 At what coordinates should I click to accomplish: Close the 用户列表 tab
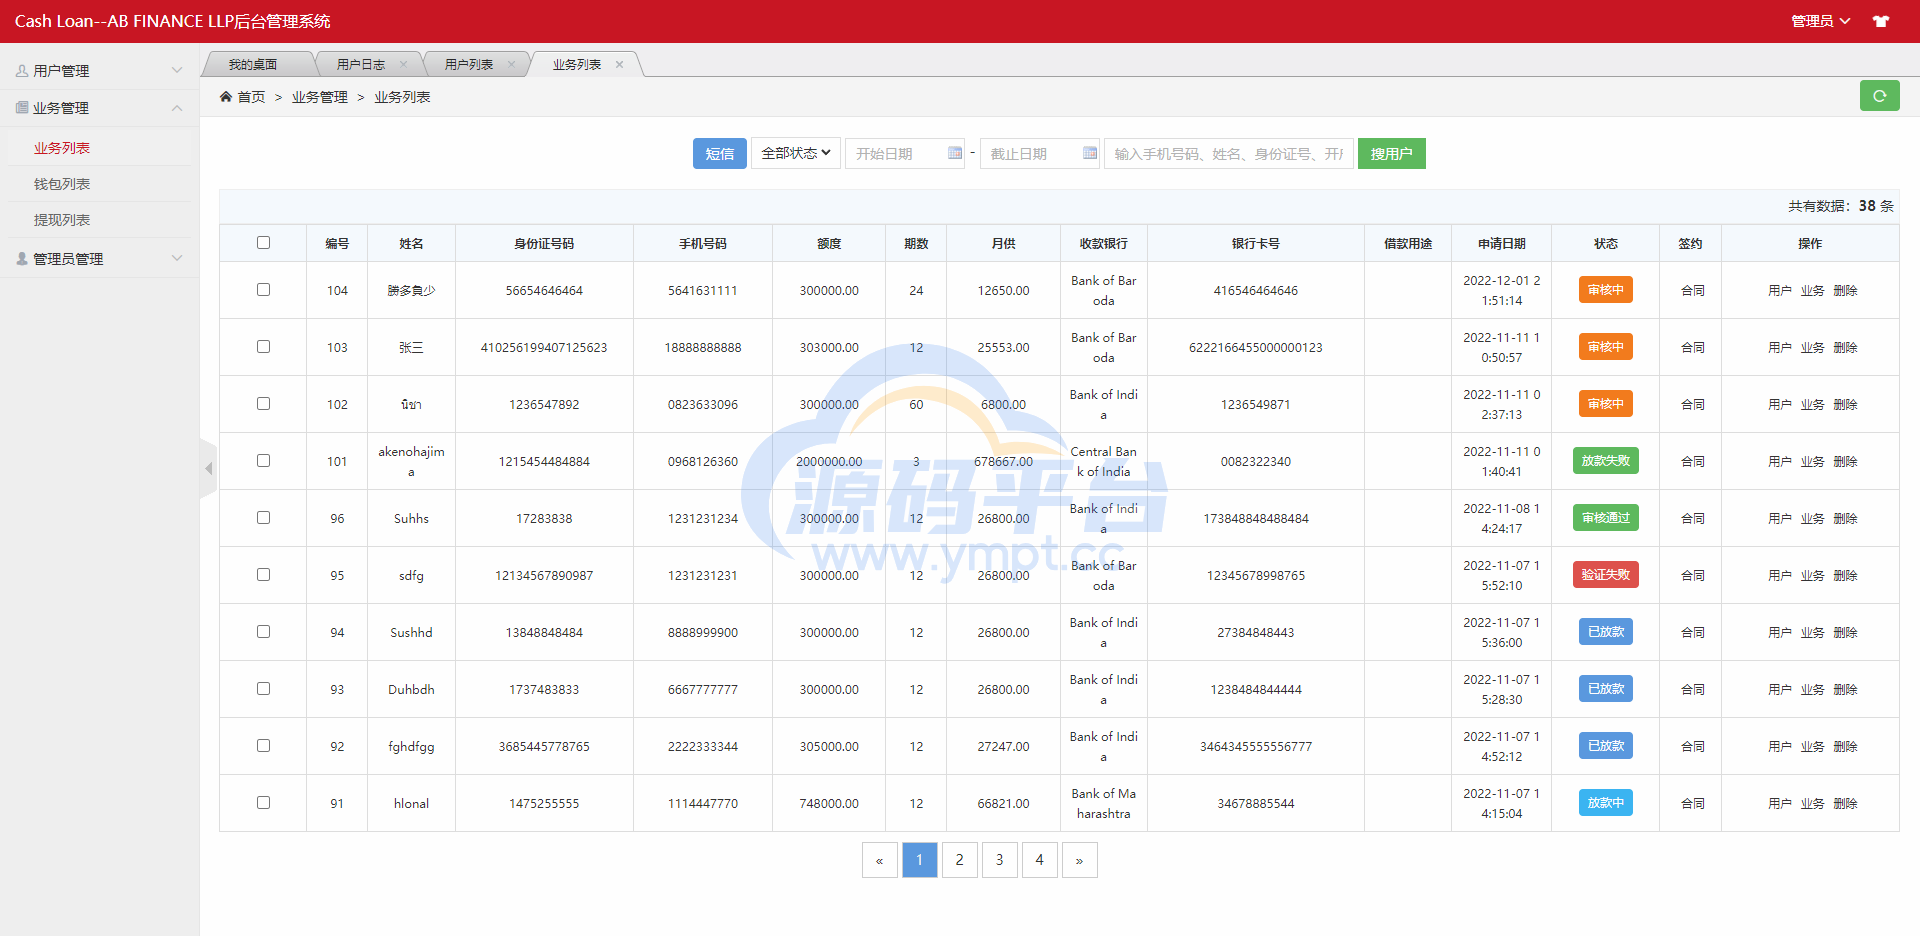(x=512, y=64)
